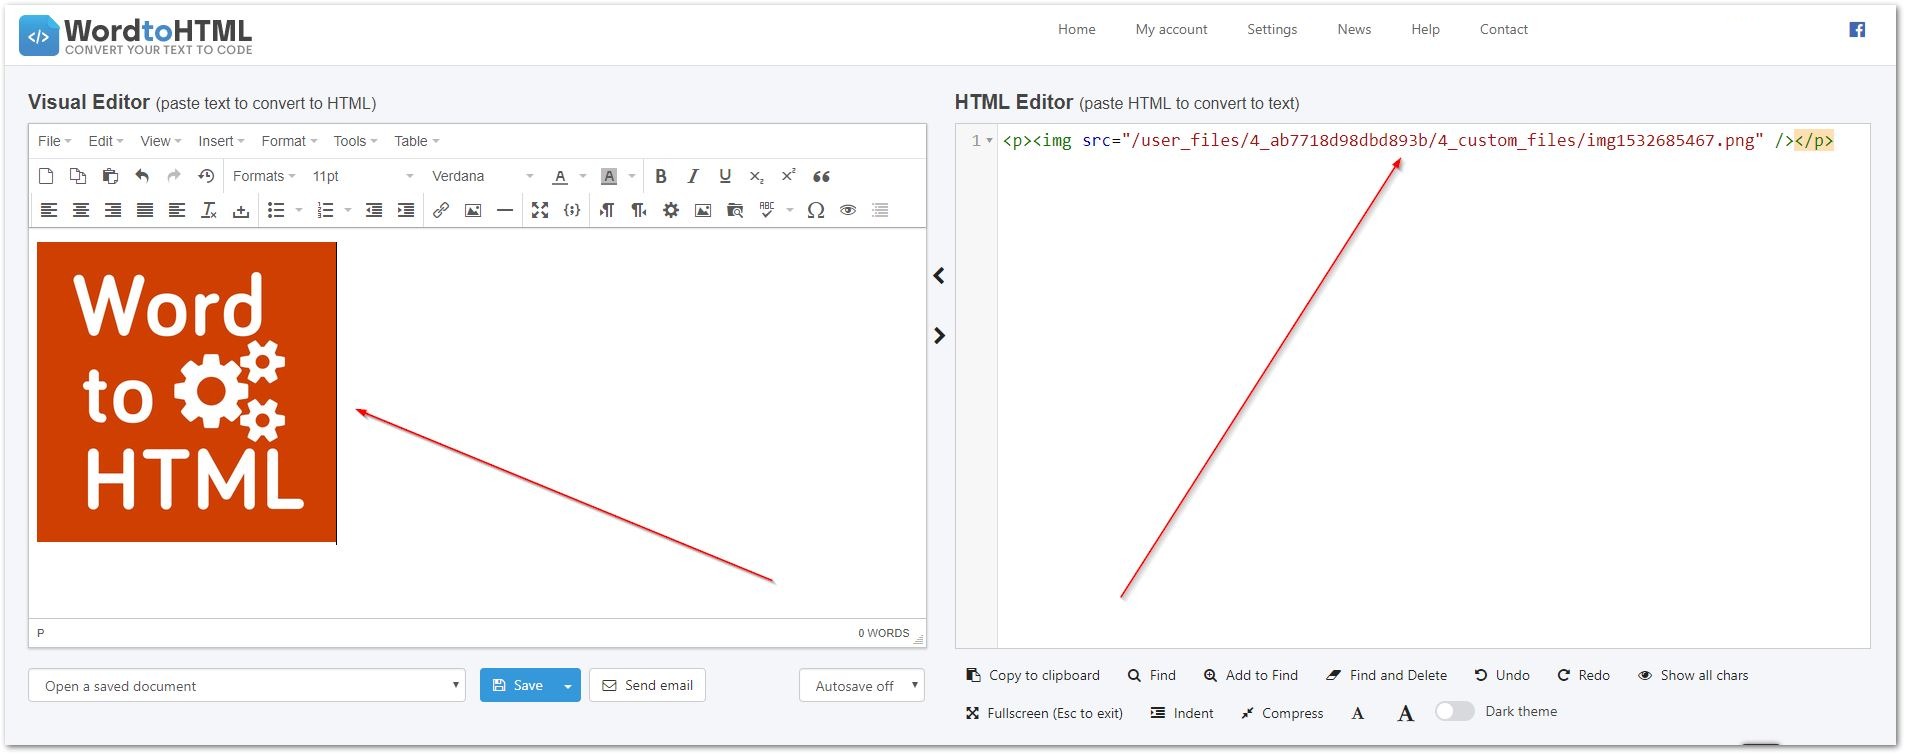Clear formatting with the Tx icon
This screenshot has height=754, width=1905.
click(209, 210)
